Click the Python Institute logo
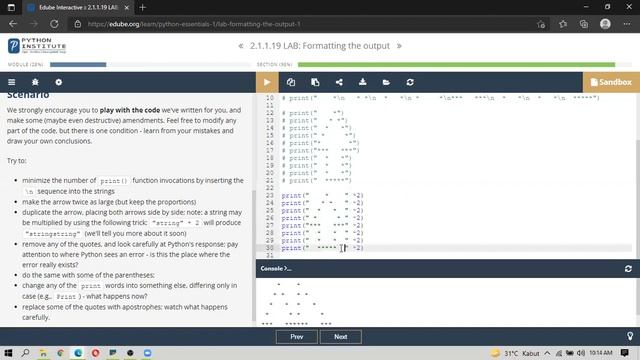Screen dimensions: 640x360 (37, 46)
